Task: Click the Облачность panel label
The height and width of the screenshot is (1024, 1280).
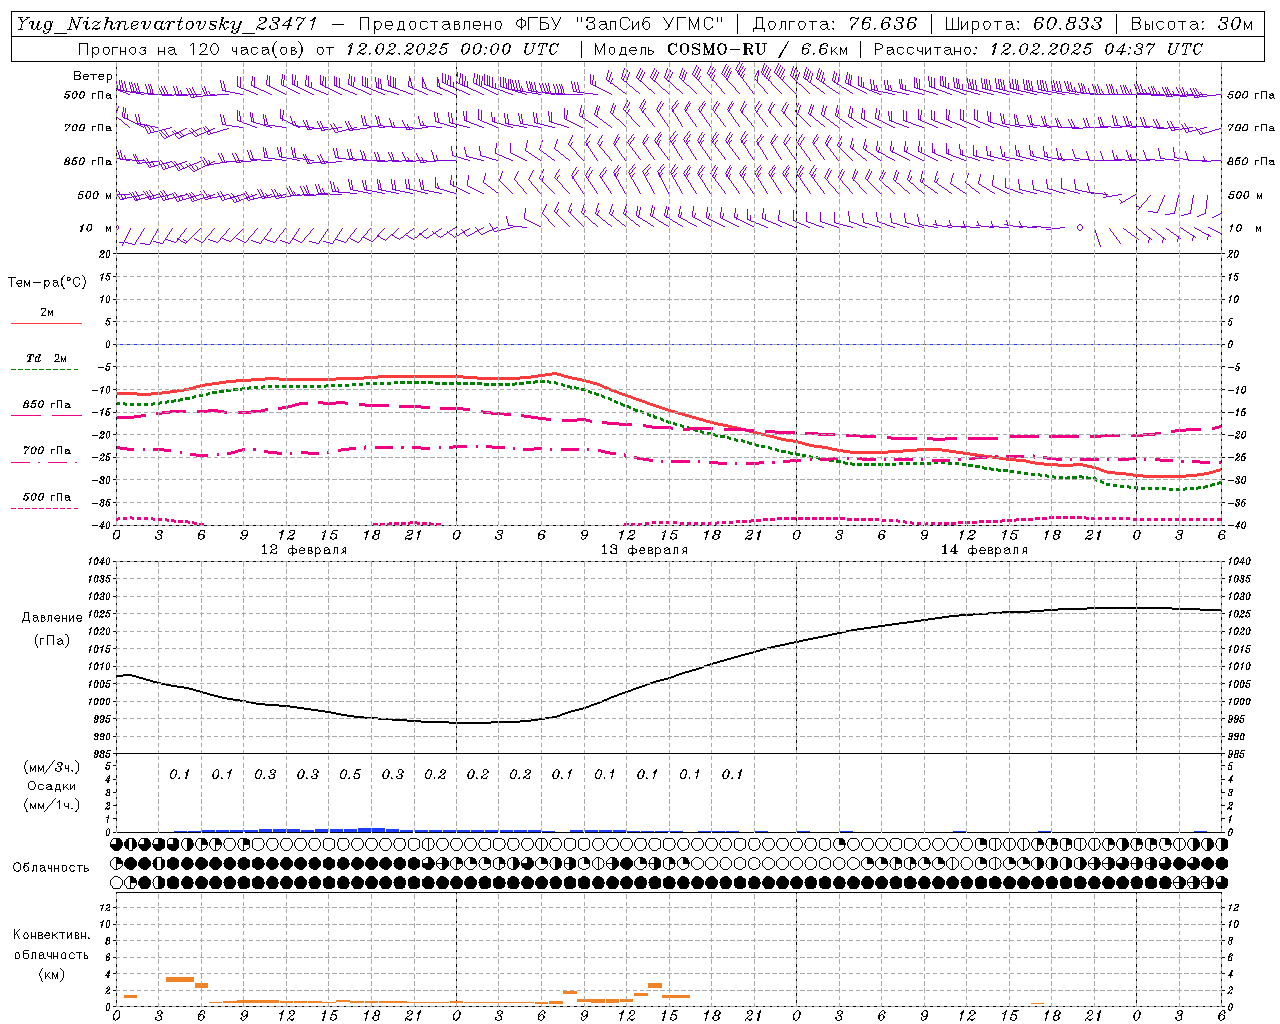Action: [51, 867]
